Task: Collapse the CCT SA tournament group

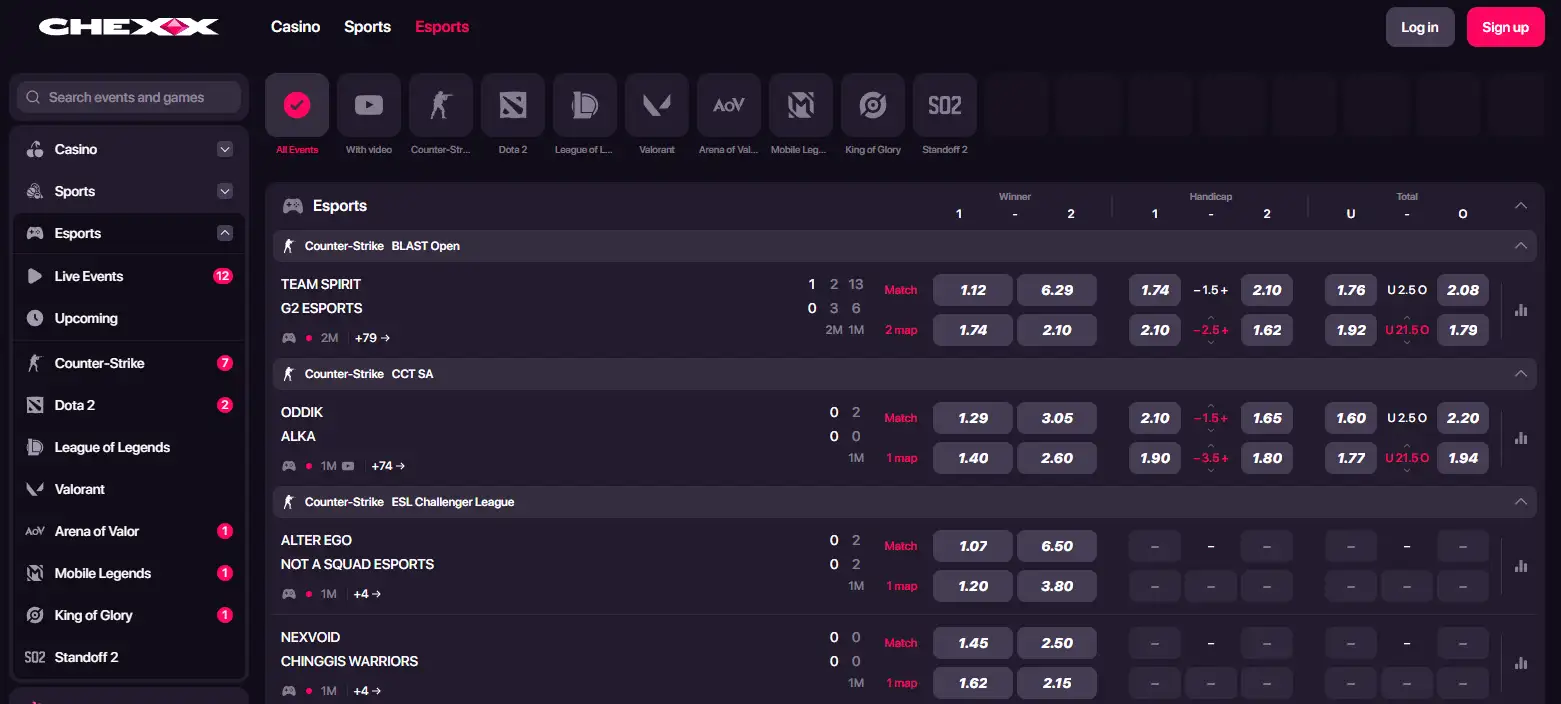Action: [1521, 374]
